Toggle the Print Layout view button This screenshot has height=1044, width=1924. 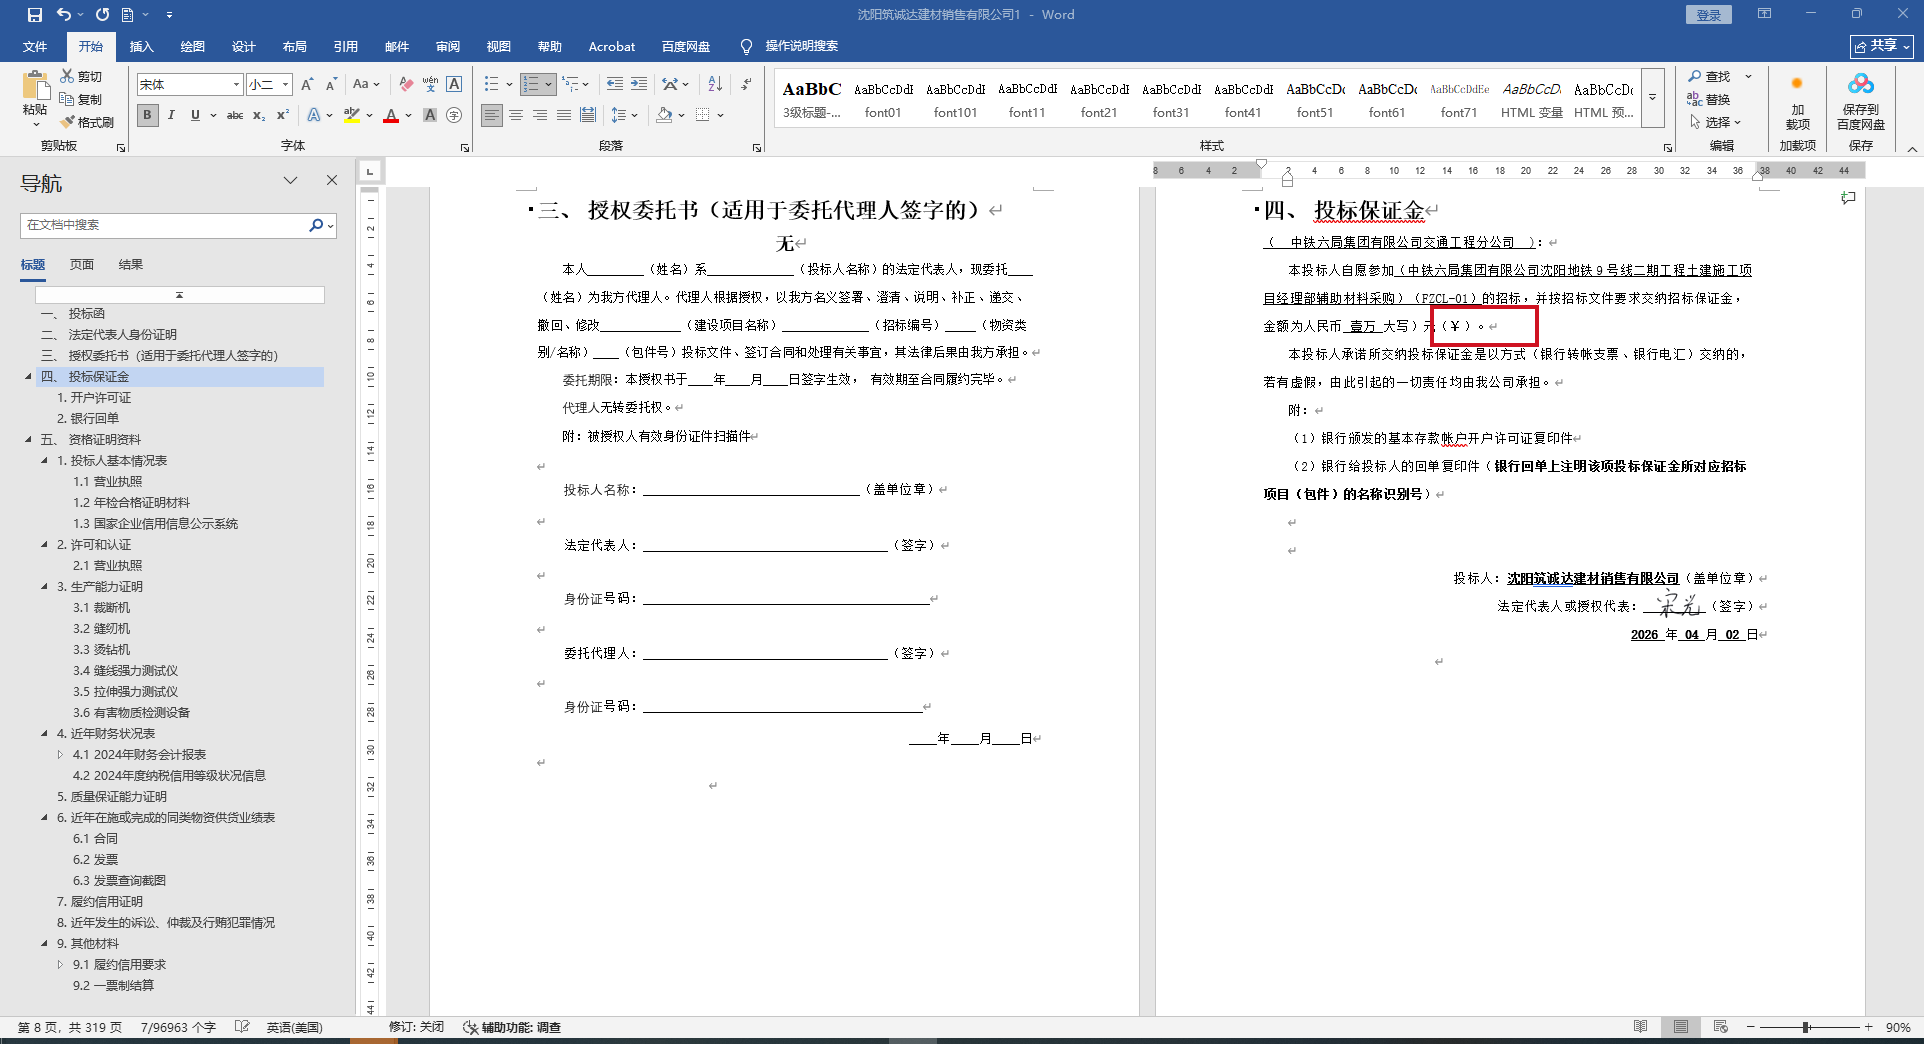[1681, 1027]
